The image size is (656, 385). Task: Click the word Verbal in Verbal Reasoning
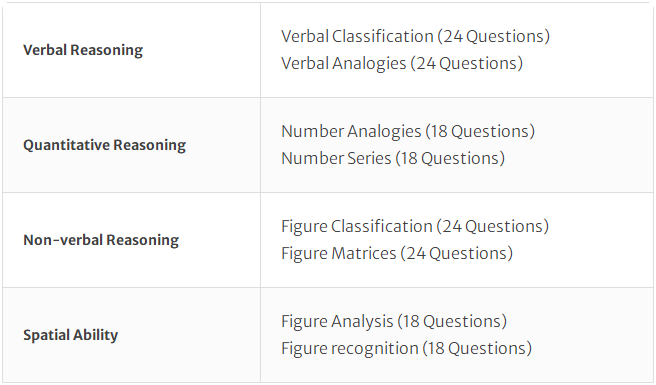tap(45, 50)
